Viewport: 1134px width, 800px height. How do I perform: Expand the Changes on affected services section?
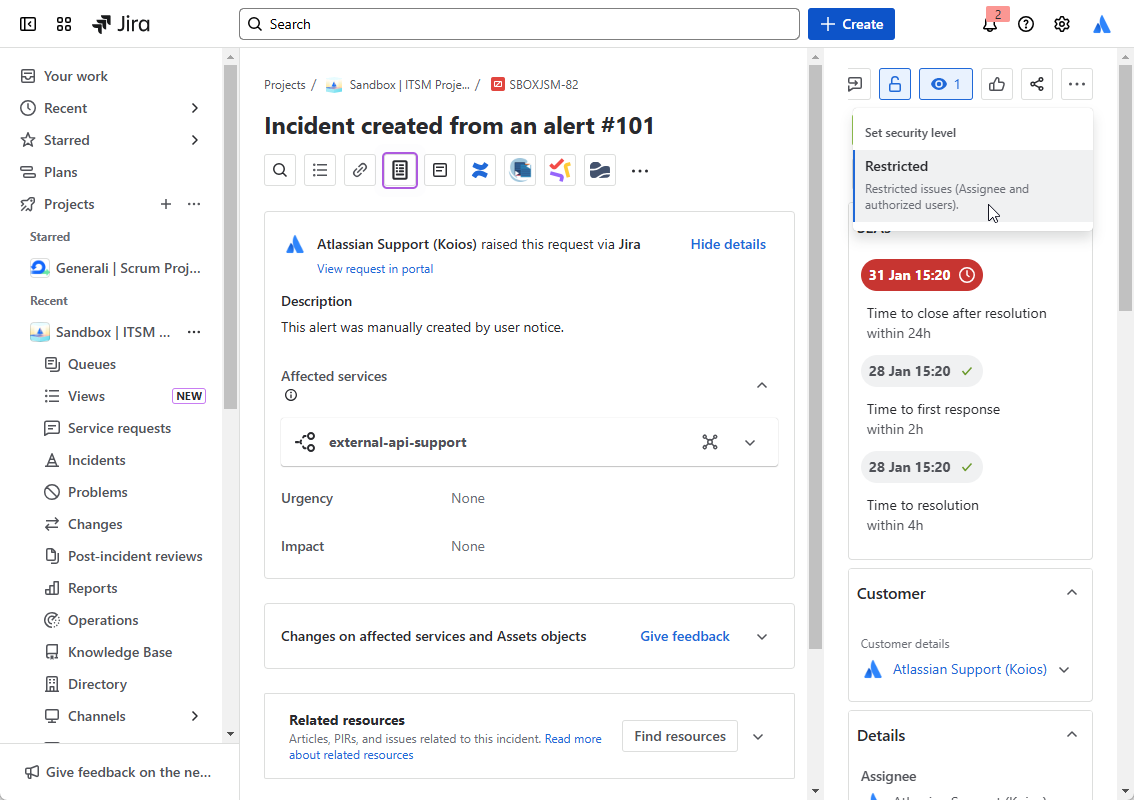(x=762, y=635)
